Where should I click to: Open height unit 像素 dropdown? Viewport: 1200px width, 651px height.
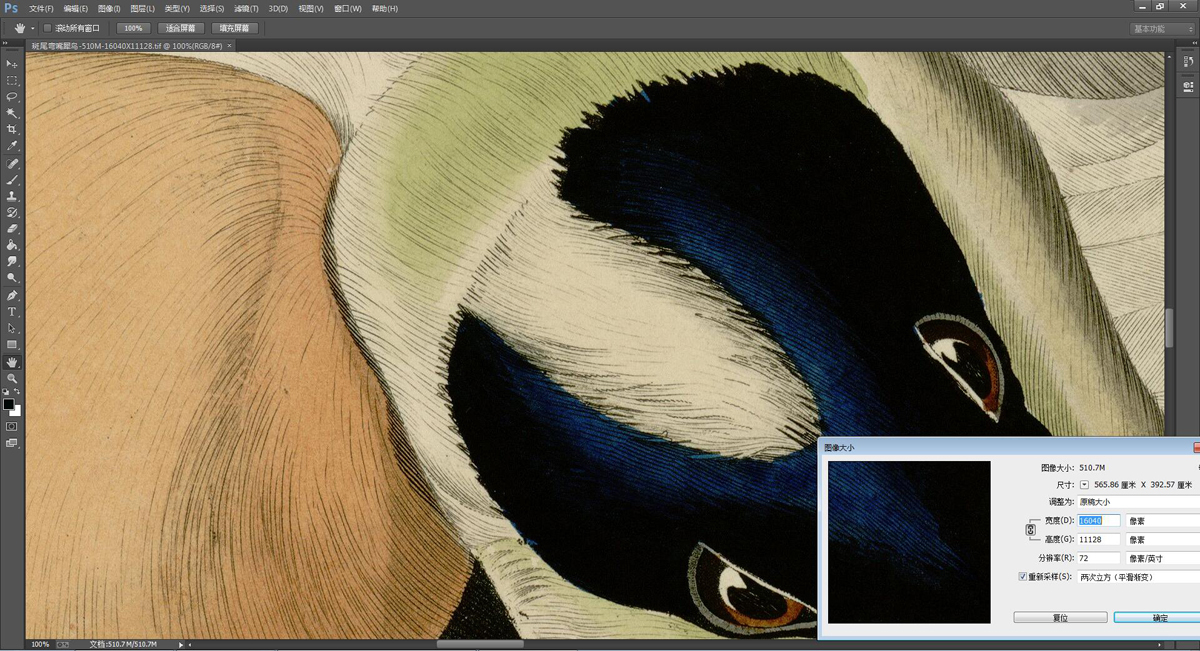coord(1162,539)
